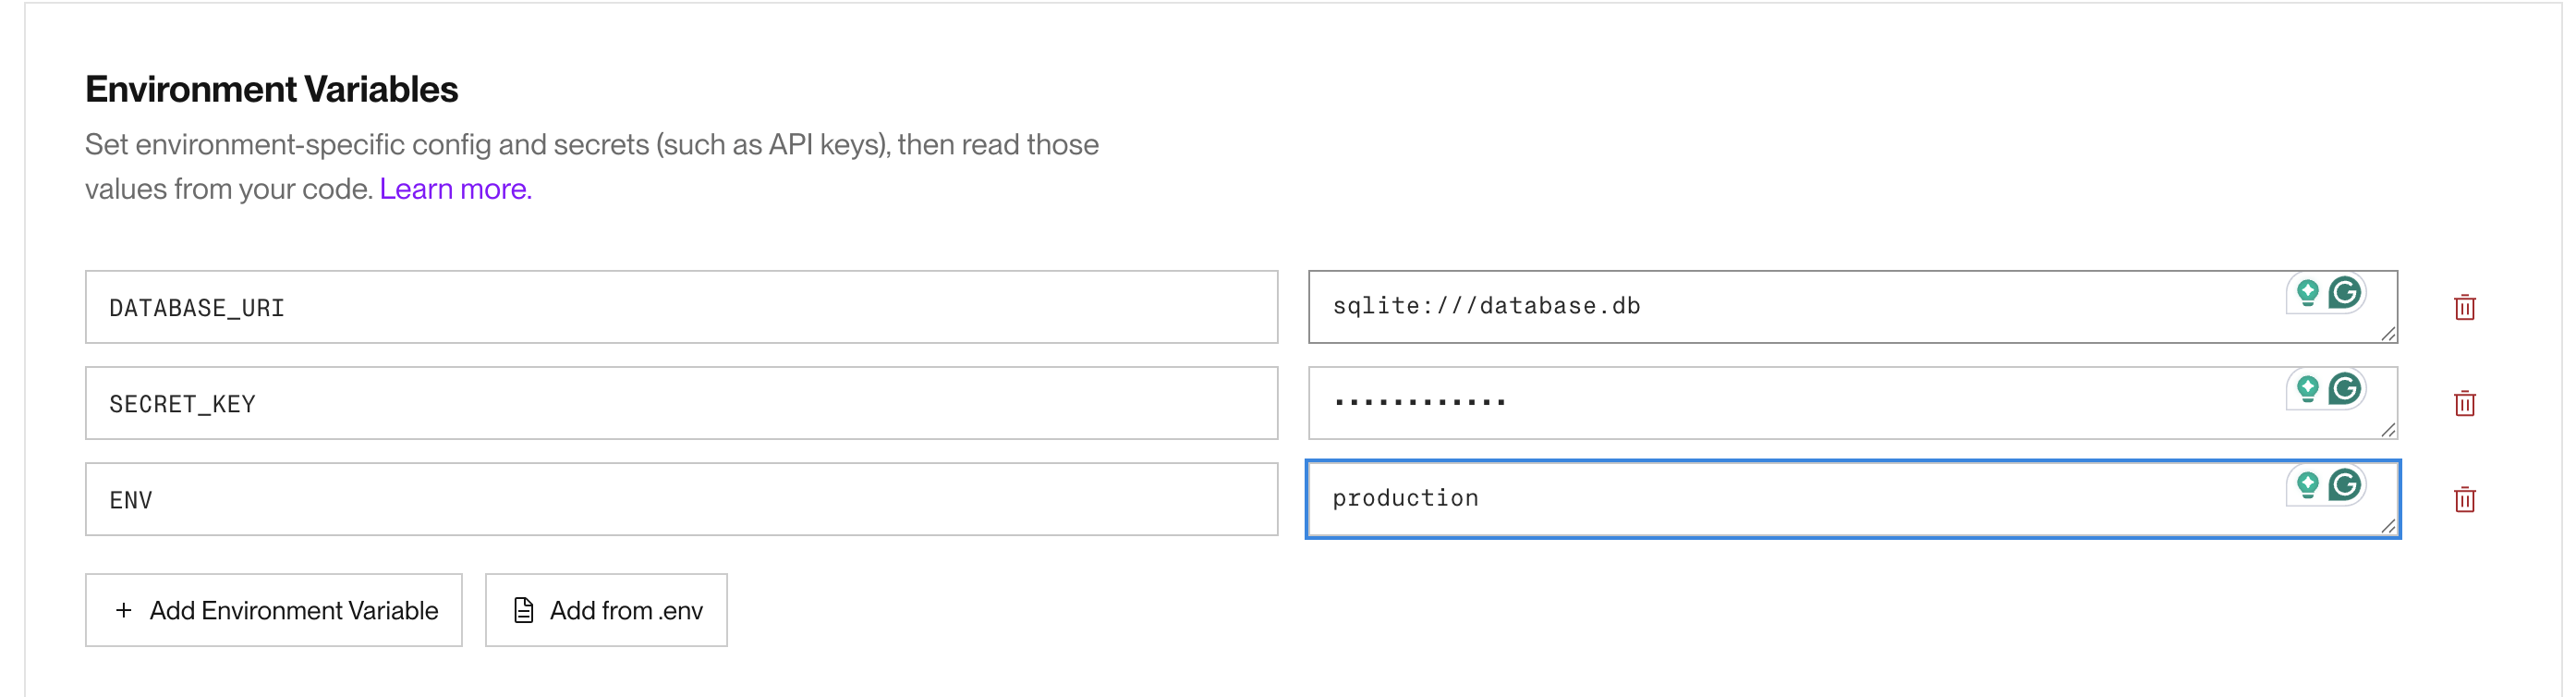Focus the SECRET_KEY key name field
The width and height of the screenshot is (2576, 697).
click(x=680, y=403)
